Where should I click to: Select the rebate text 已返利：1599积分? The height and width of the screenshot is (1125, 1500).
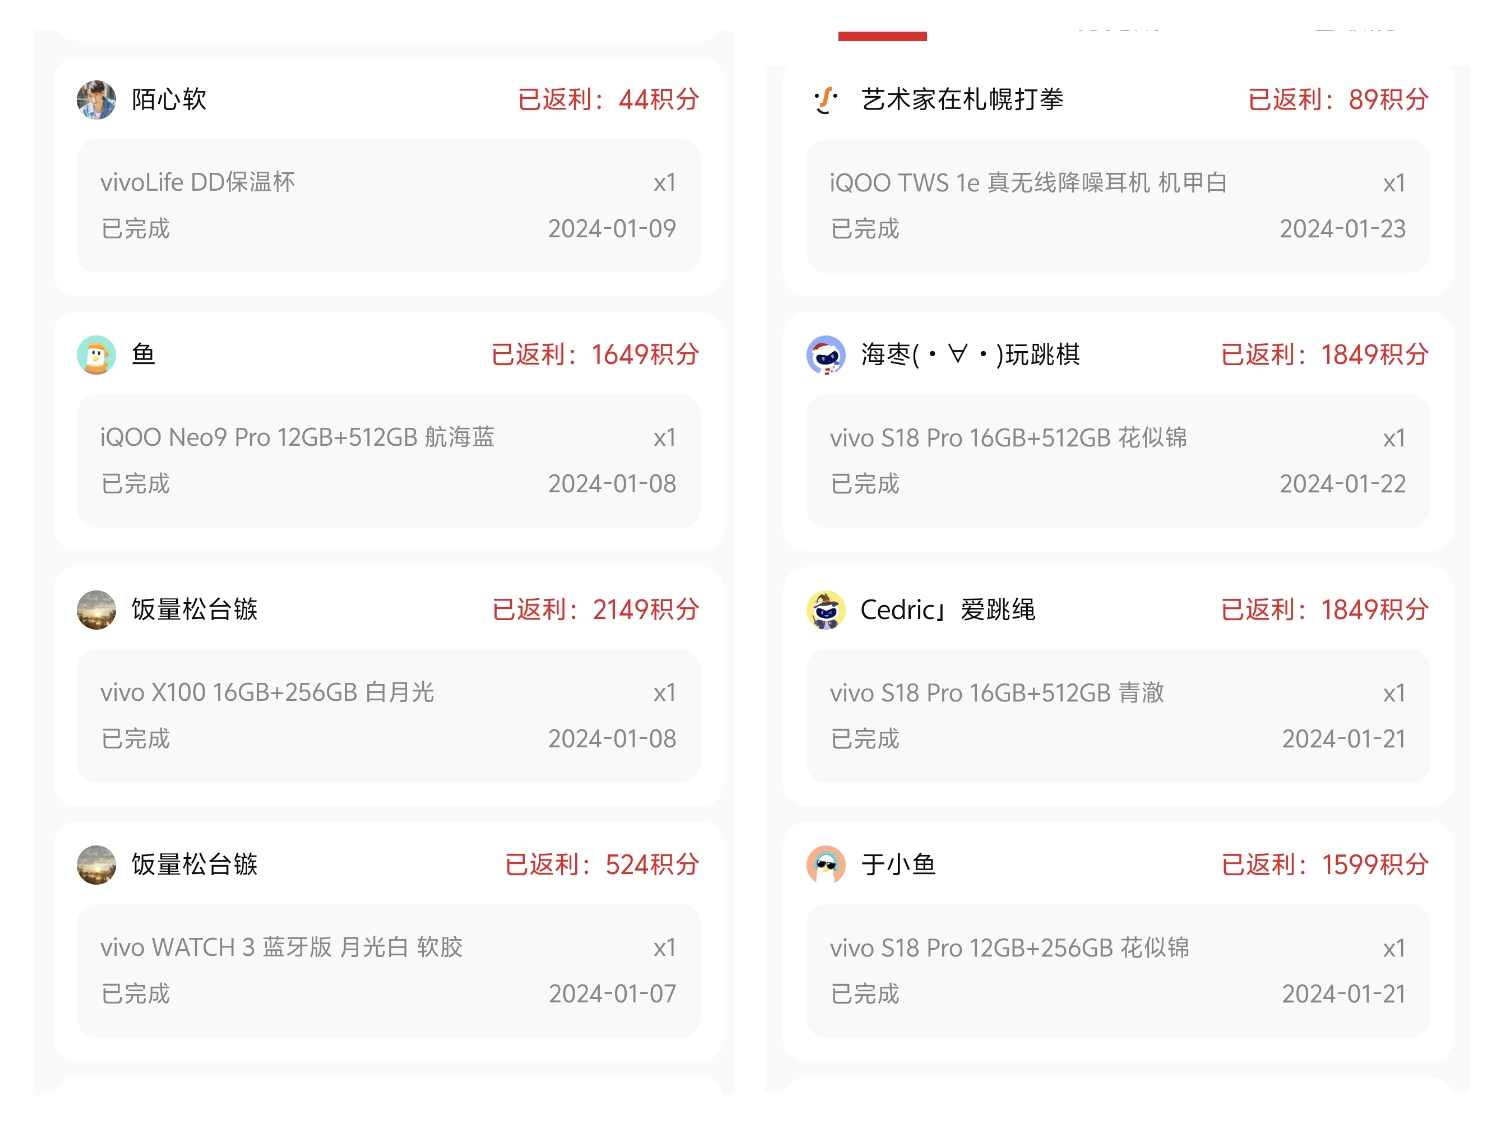point(1325,865)
